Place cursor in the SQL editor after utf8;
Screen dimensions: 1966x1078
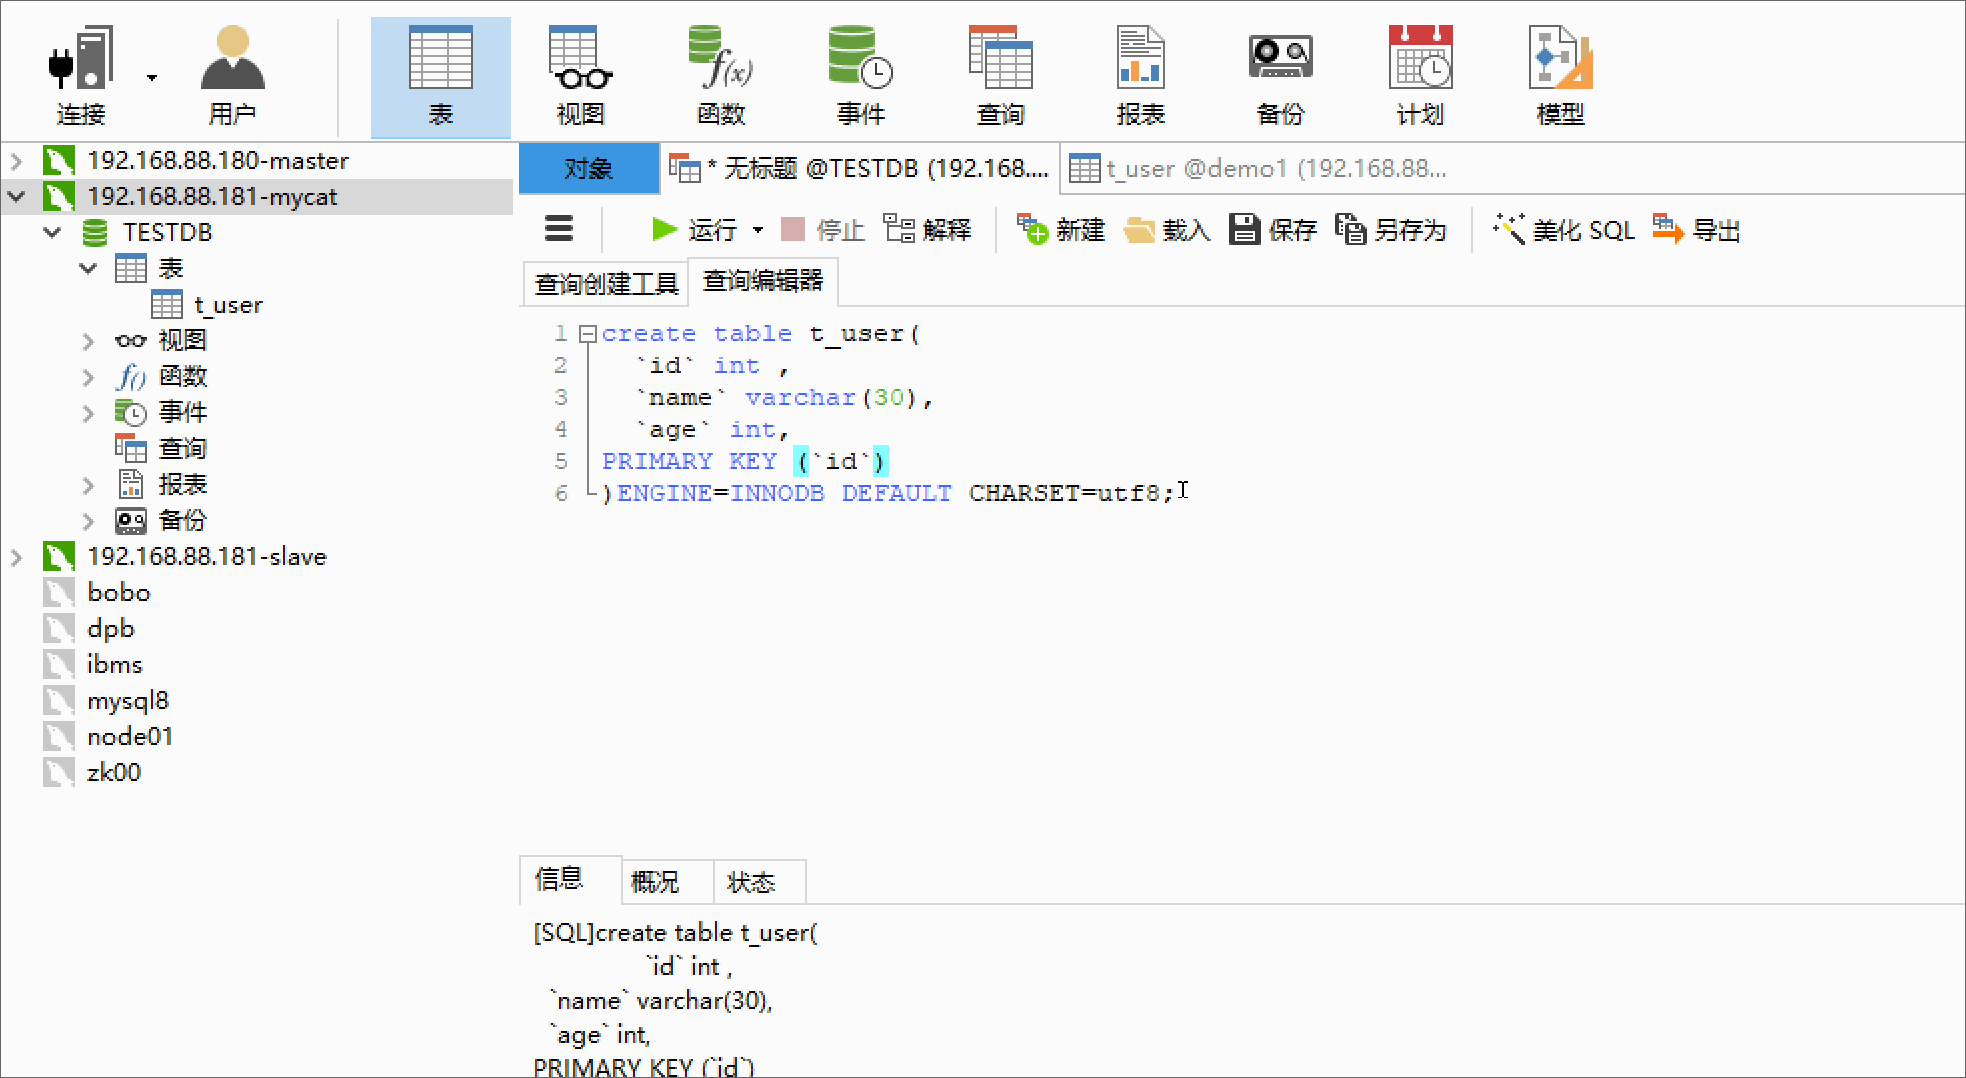pos(1176,493)
